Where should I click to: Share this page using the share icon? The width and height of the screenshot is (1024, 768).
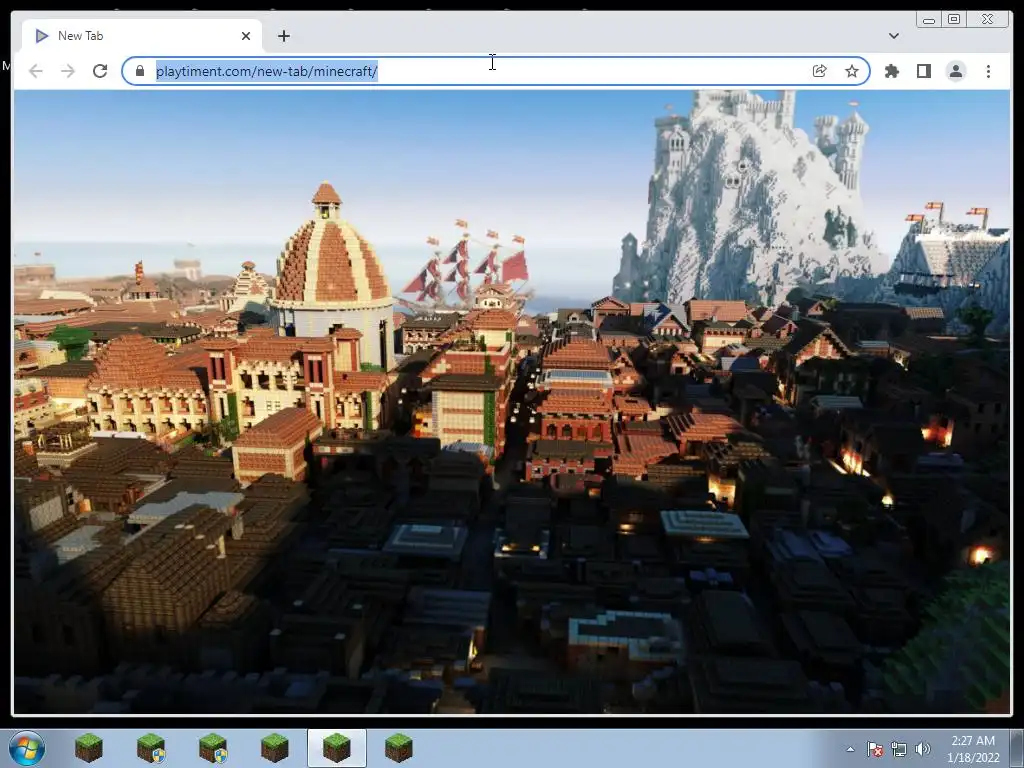click(819, 71)
